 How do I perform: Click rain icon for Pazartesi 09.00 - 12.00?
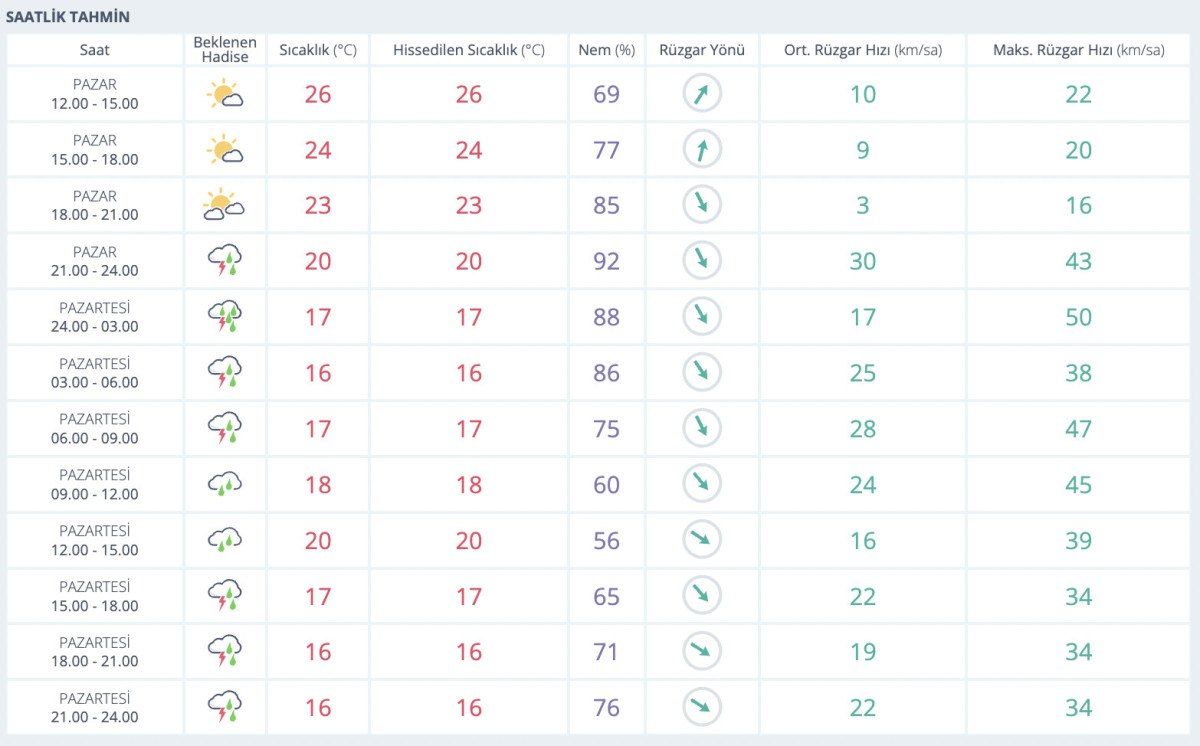point(225,485)
